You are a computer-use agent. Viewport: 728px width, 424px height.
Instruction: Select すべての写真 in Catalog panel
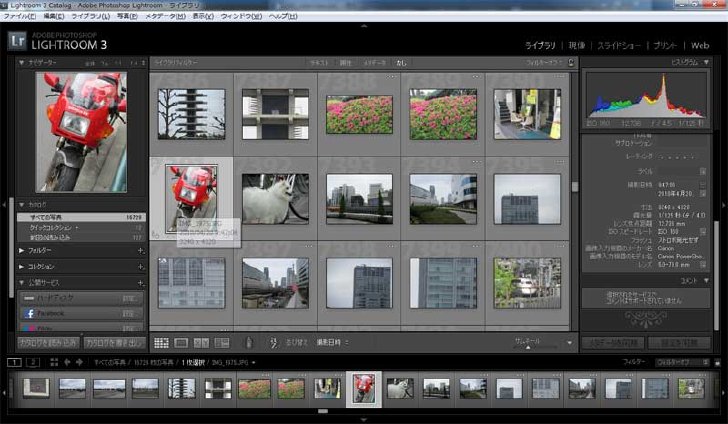click(82, 217)
